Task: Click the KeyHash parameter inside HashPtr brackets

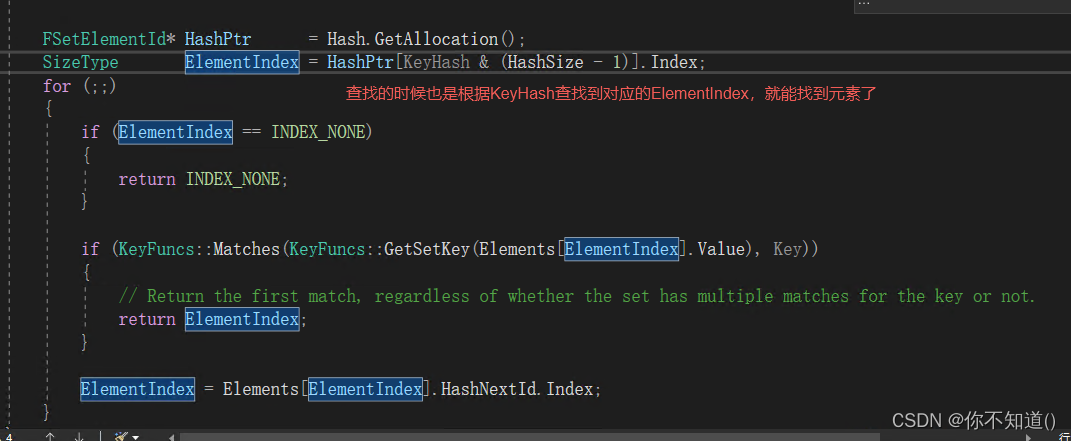Action: (436, 62)
